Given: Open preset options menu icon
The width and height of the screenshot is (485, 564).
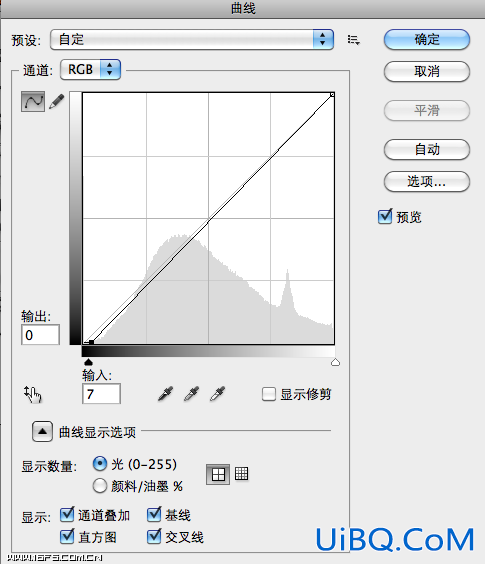Looking at the screenshot, I should pyautogui.click(x=354, y=40).
